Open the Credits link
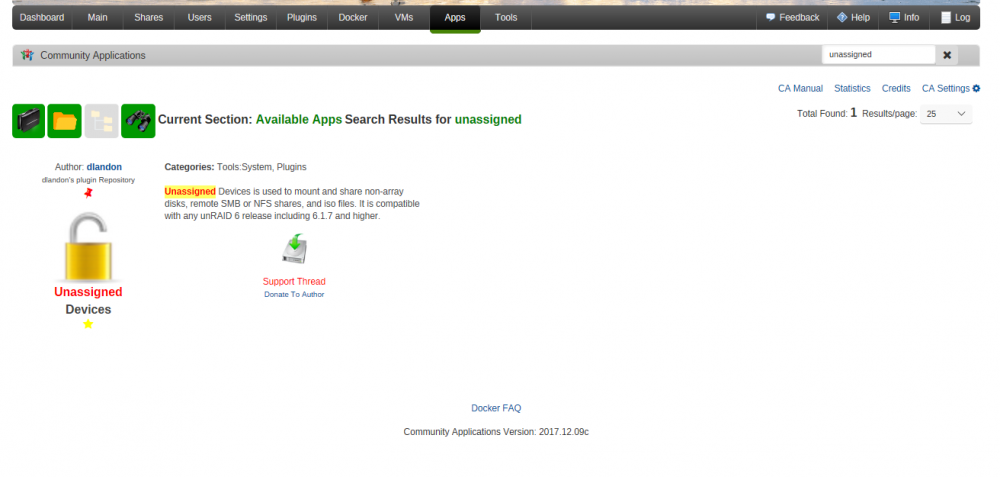Image resolution: width=1000 pixels, height=477 pixels. coord(896,89)
